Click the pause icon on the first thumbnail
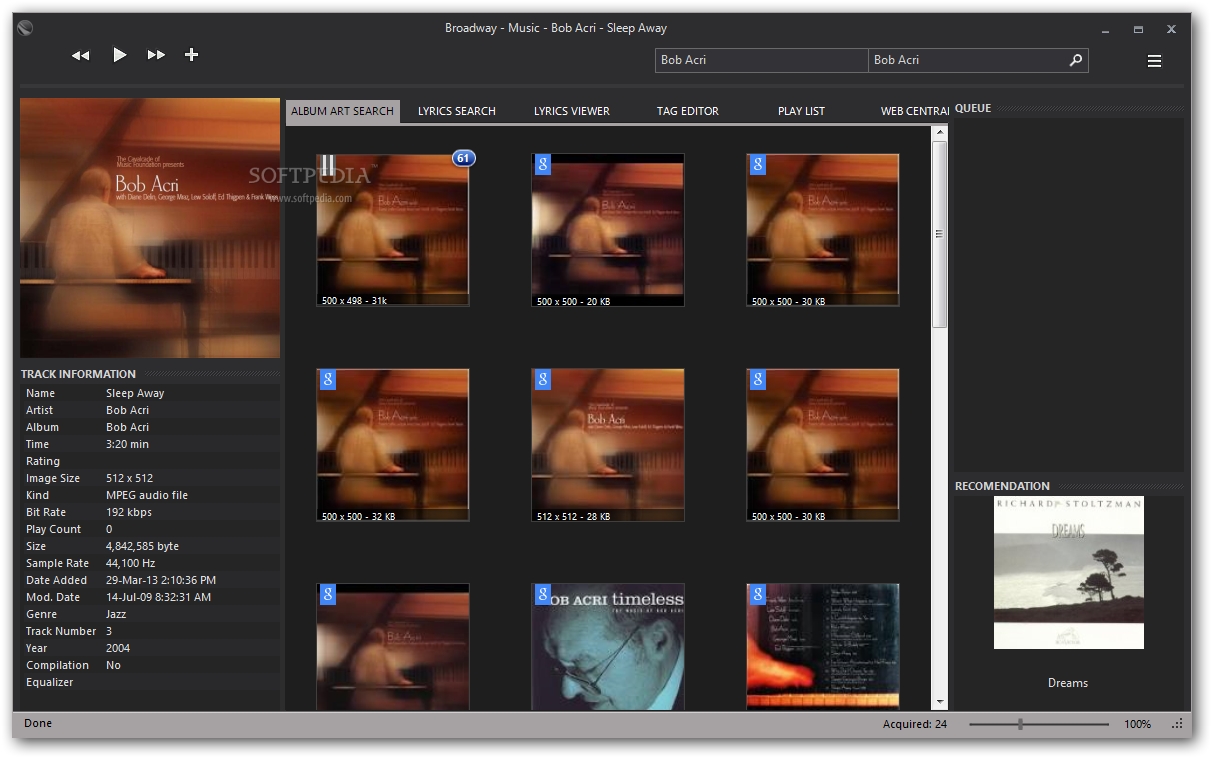Viewport: 1212px width, 758px height. pos(327,165)
